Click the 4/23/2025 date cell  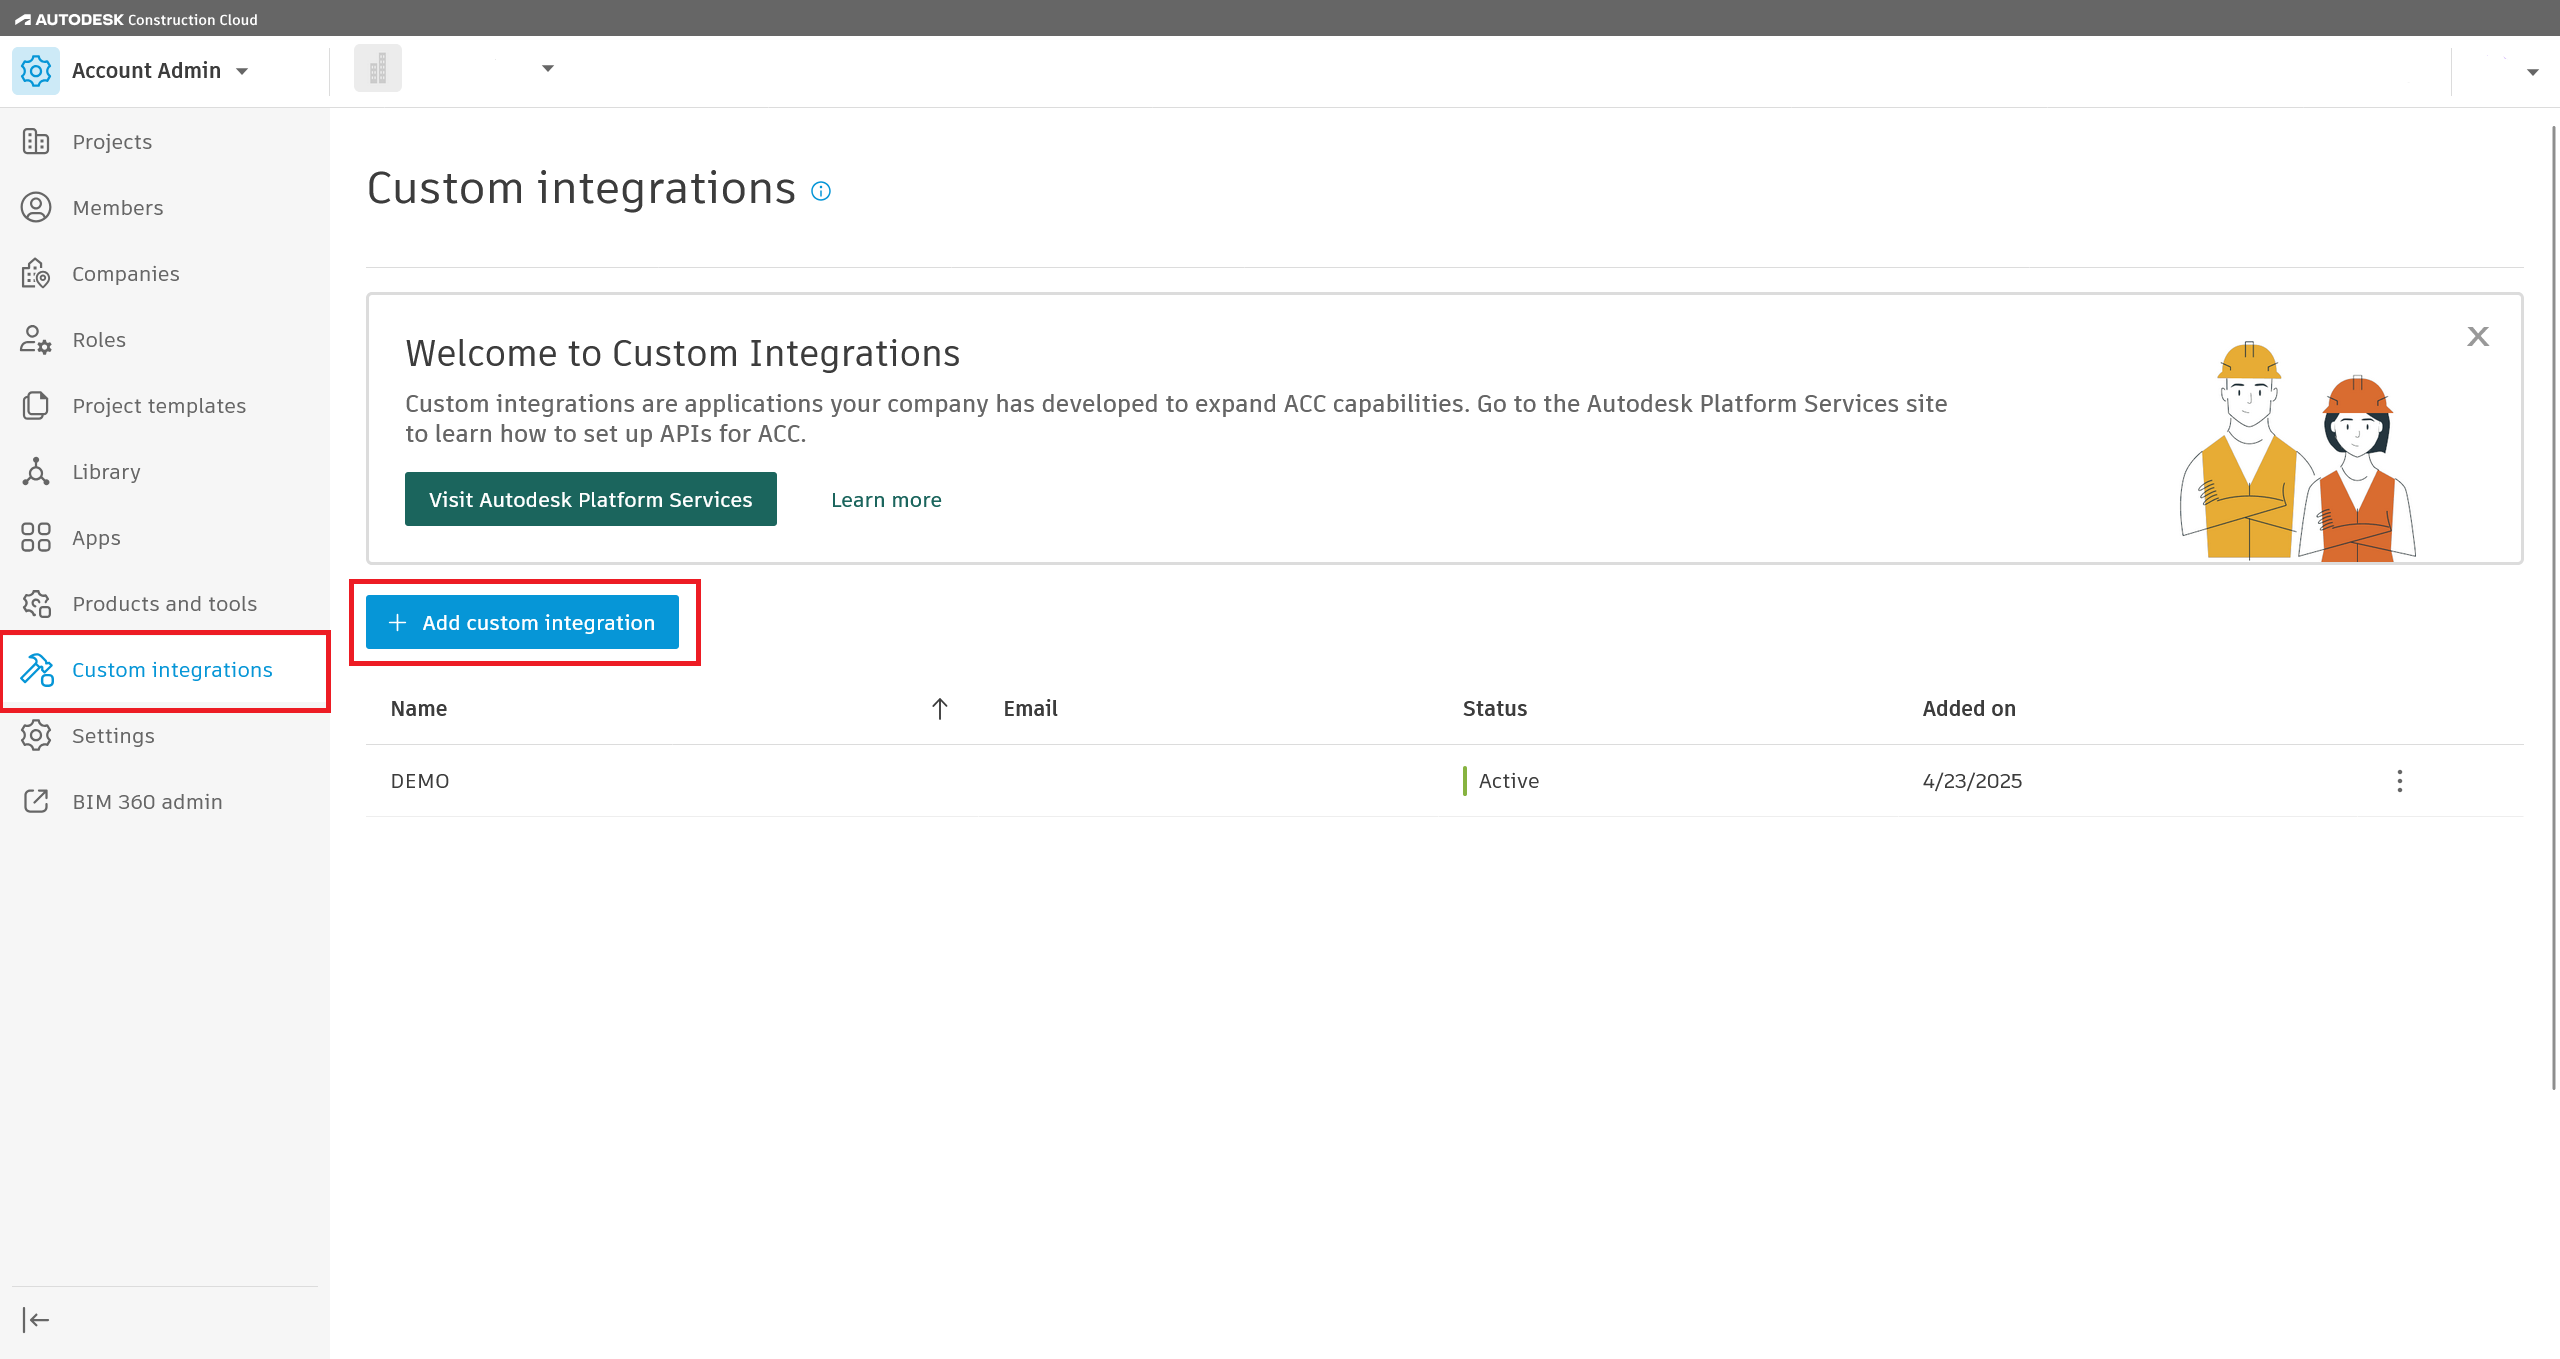pos(1972,781)
